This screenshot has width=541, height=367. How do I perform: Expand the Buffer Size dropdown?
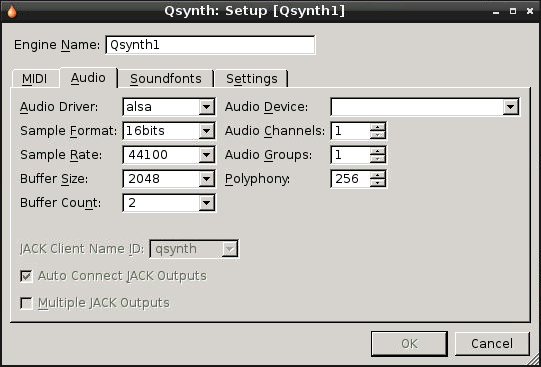tap(169, 179)
